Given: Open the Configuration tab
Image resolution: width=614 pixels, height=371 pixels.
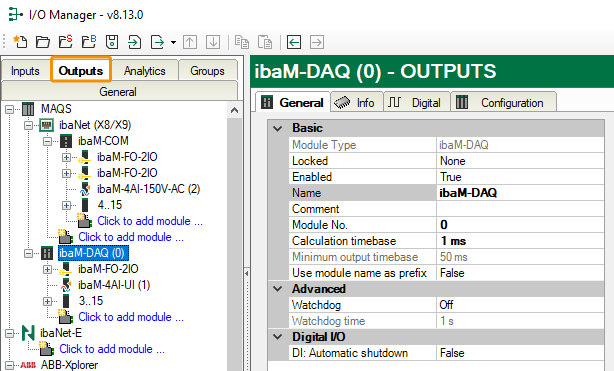Looking at the screenshot, I should click(x=504, y=103).
